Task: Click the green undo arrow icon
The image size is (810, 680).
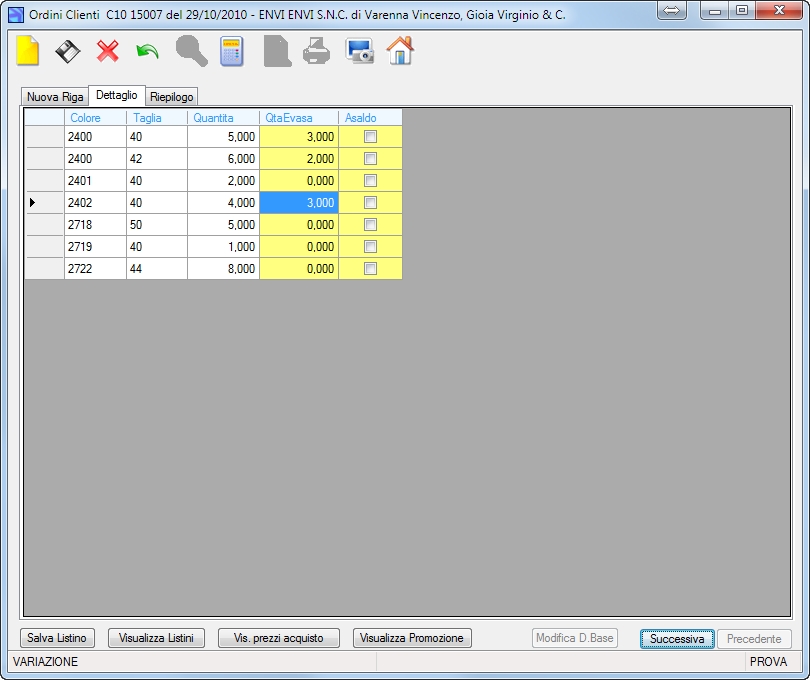Action: 147,52
